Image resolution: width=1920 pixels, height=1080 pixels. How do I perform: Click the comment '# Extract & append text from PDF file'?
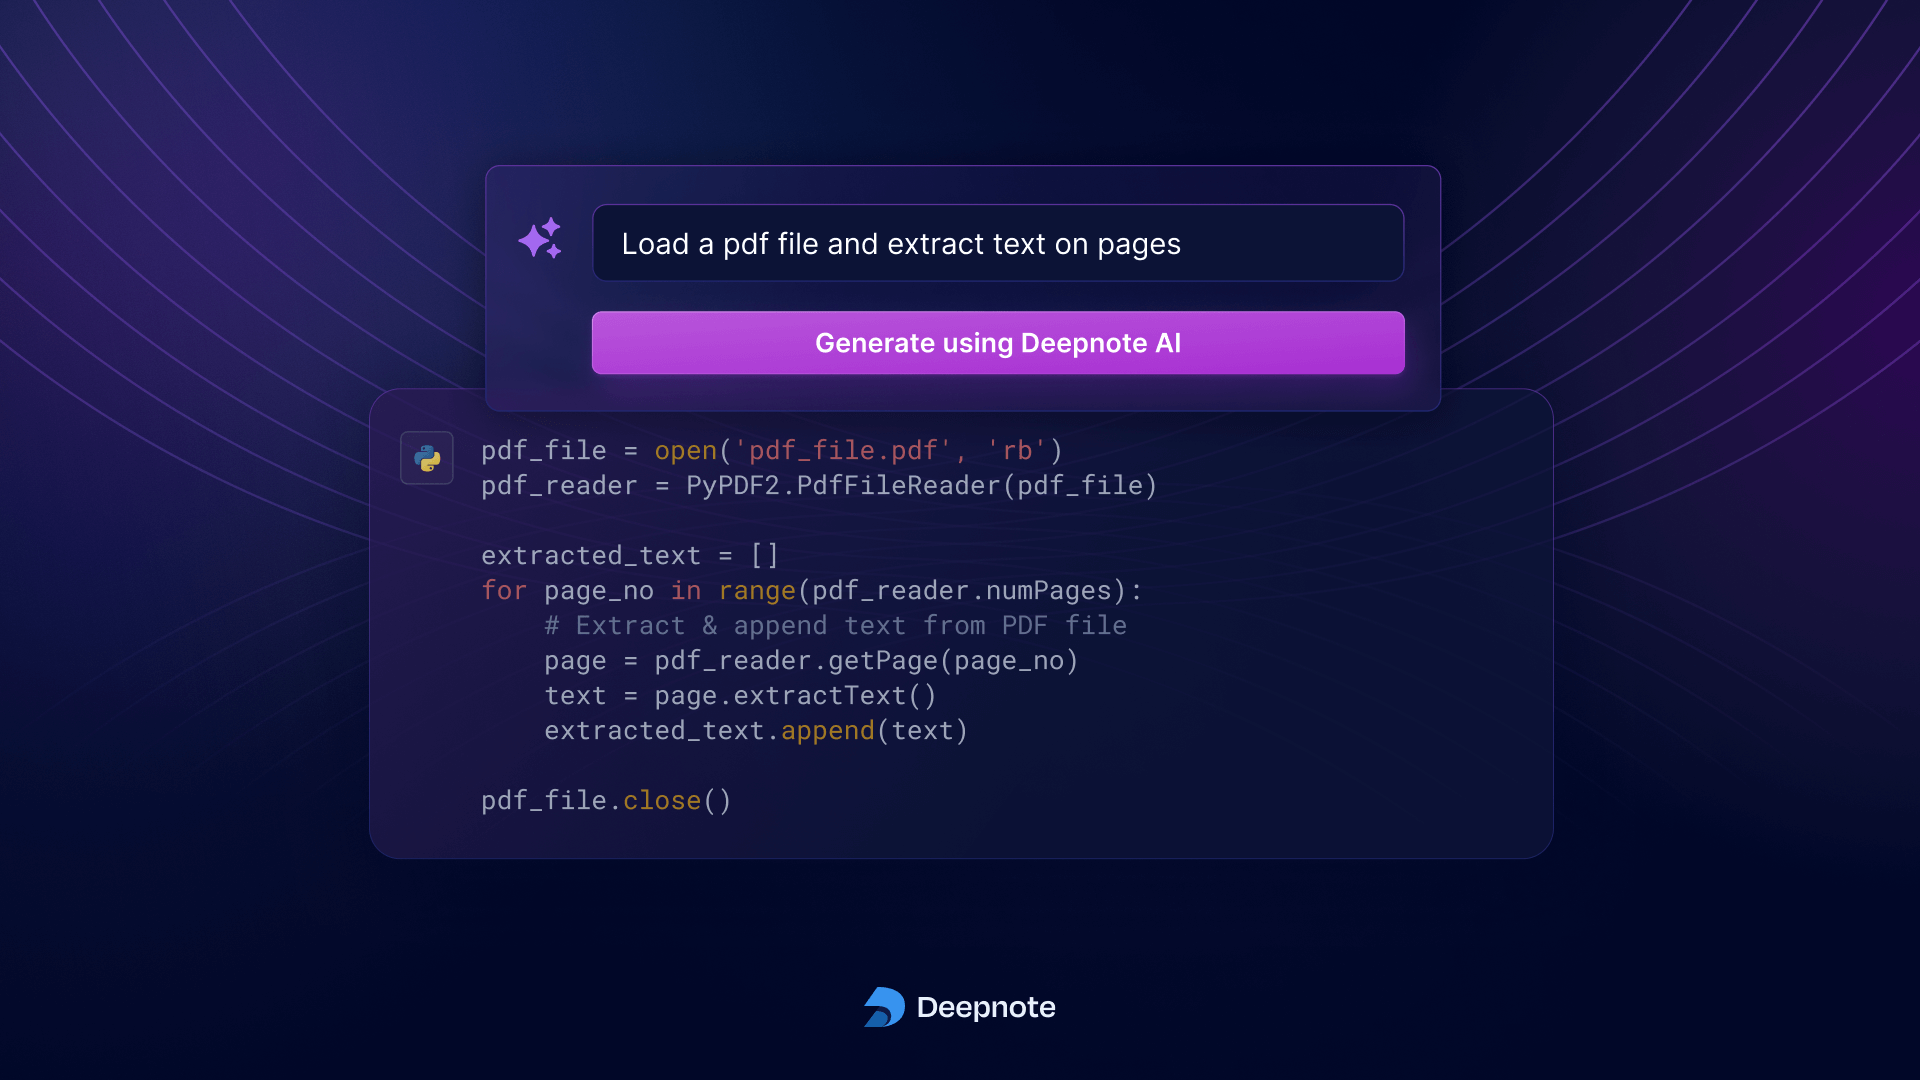point(836,626)
